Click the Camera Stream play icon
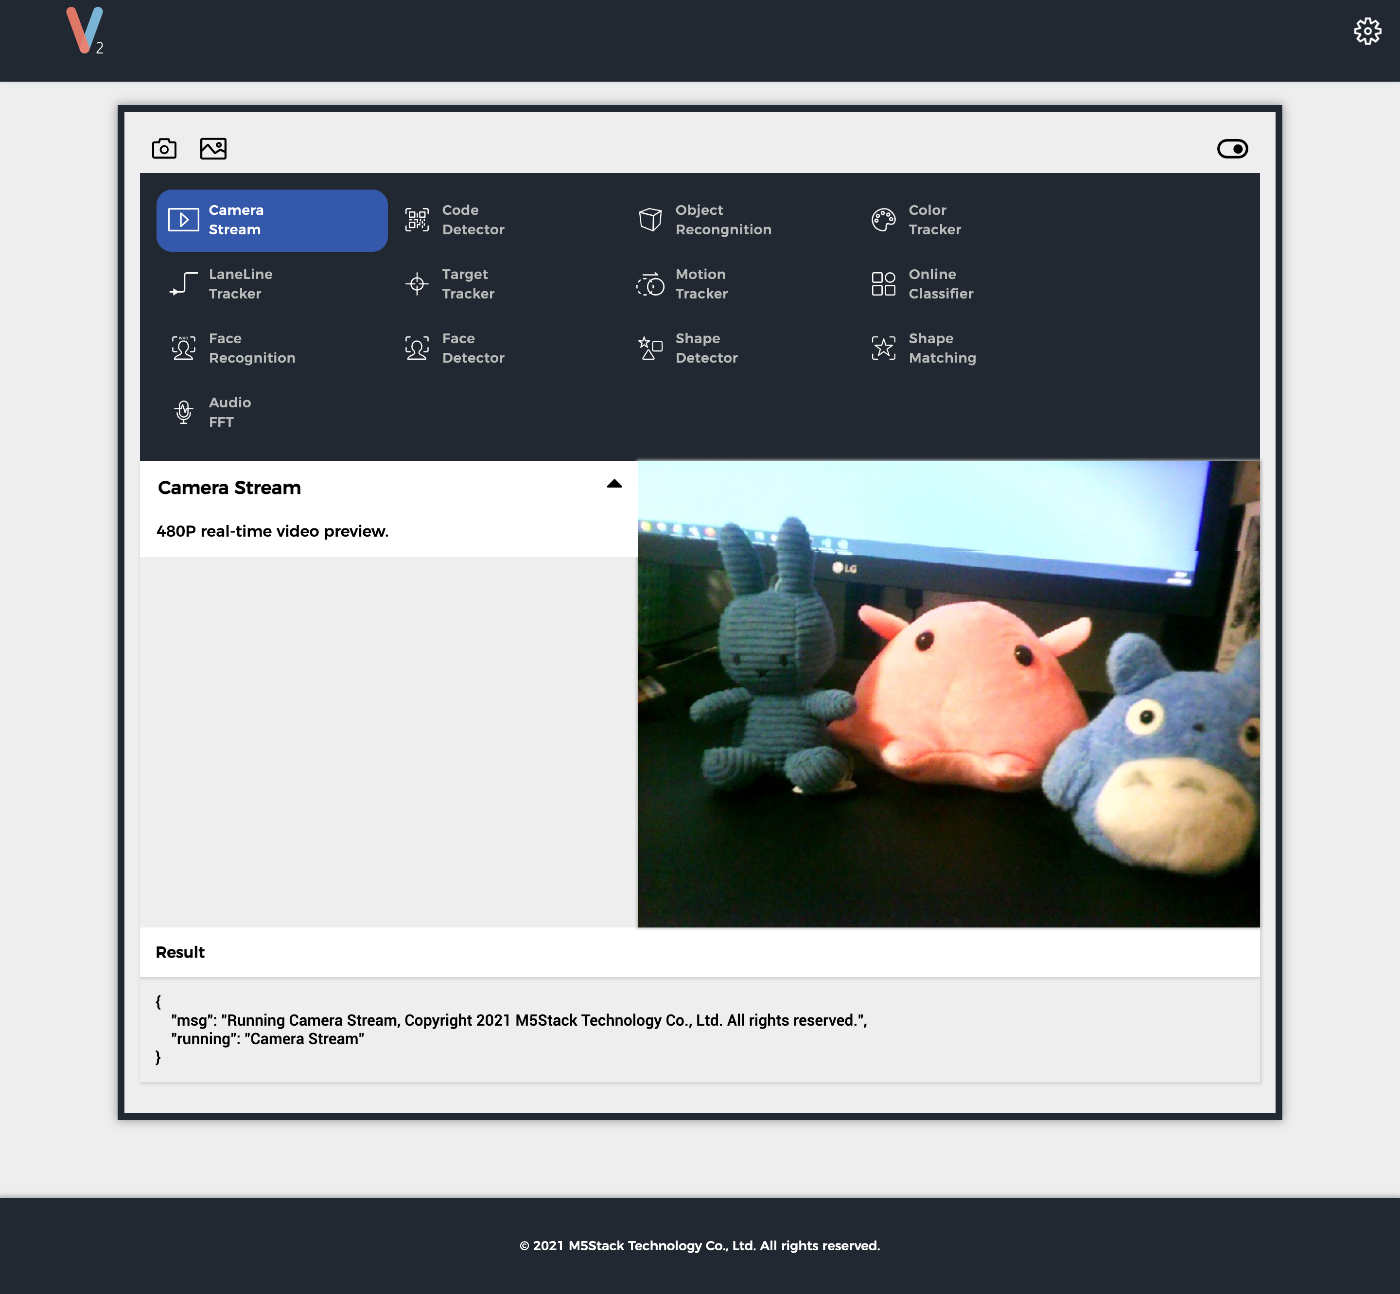Image resolution: width=1400 pixels, height=1294 pixels. [183, 220]
